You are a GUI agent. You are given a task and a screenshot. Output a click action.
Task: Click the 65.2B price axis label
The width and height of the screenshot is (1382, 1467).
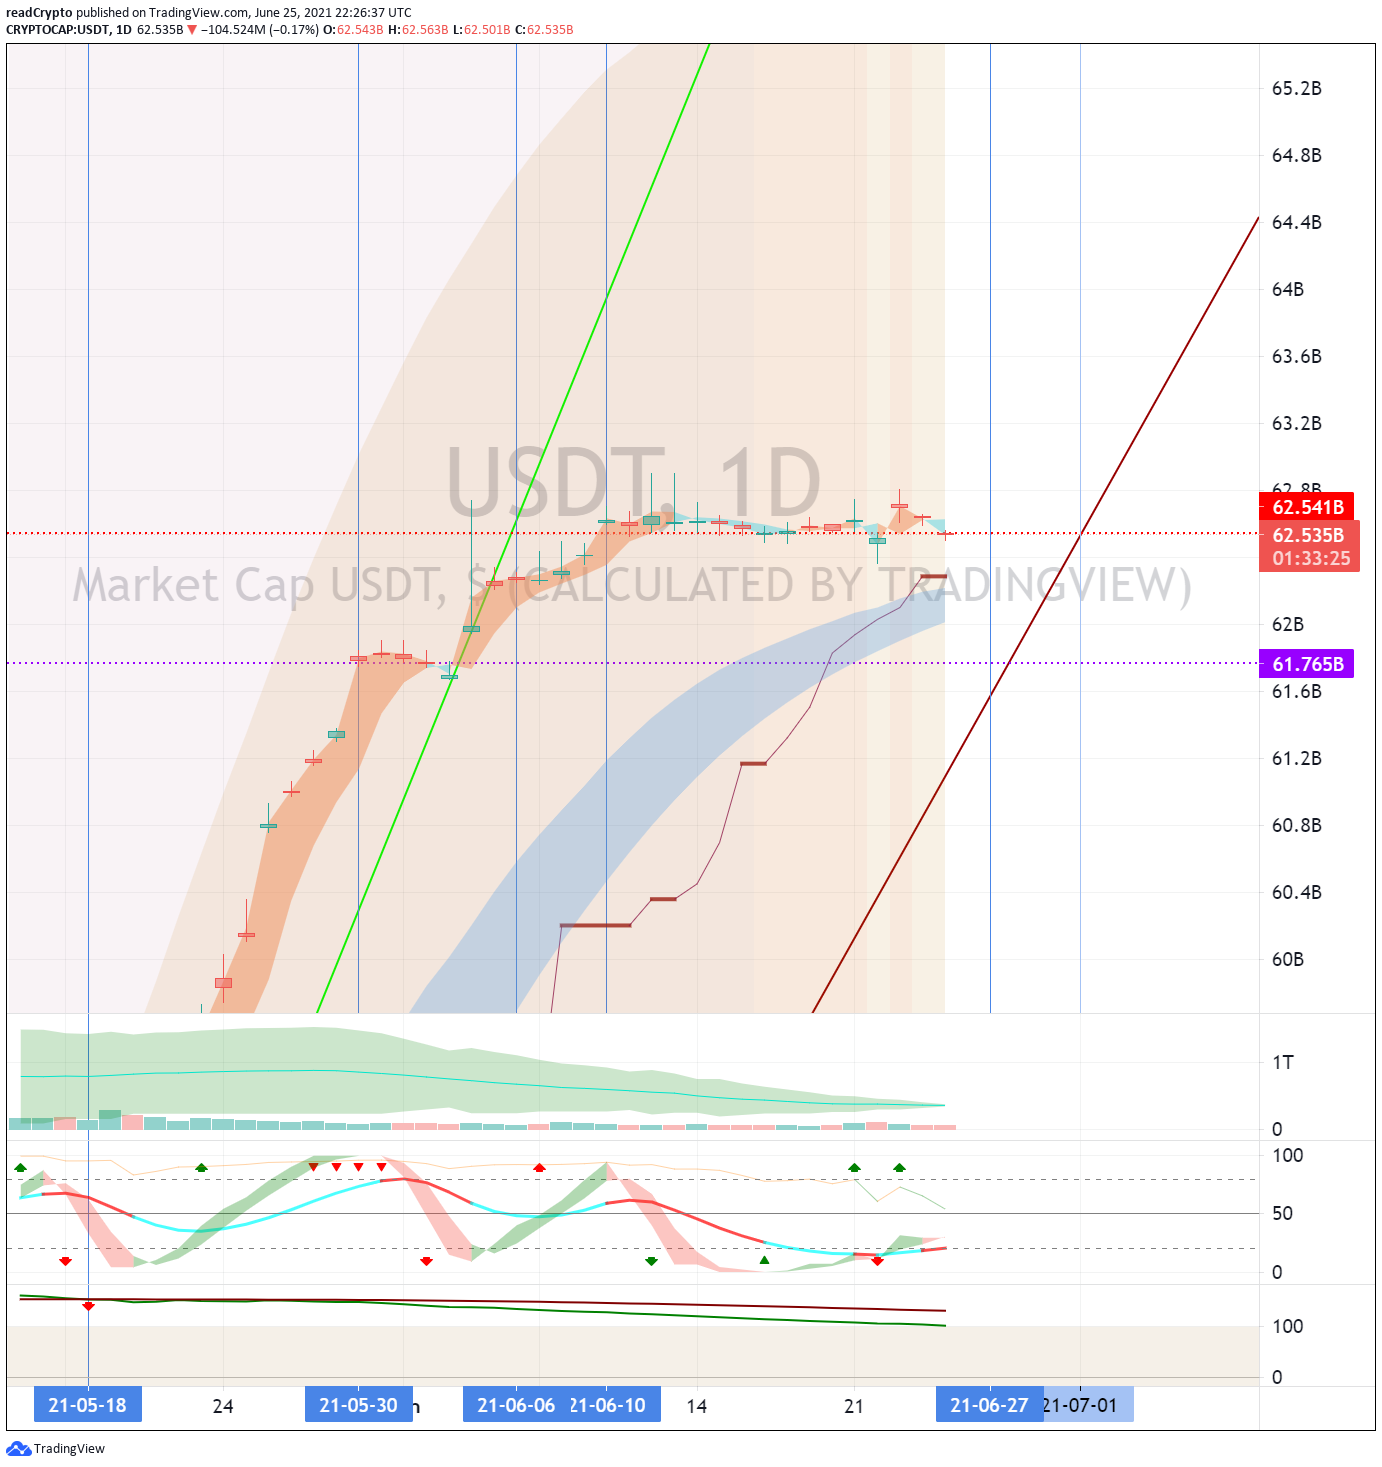[1296, 88]
